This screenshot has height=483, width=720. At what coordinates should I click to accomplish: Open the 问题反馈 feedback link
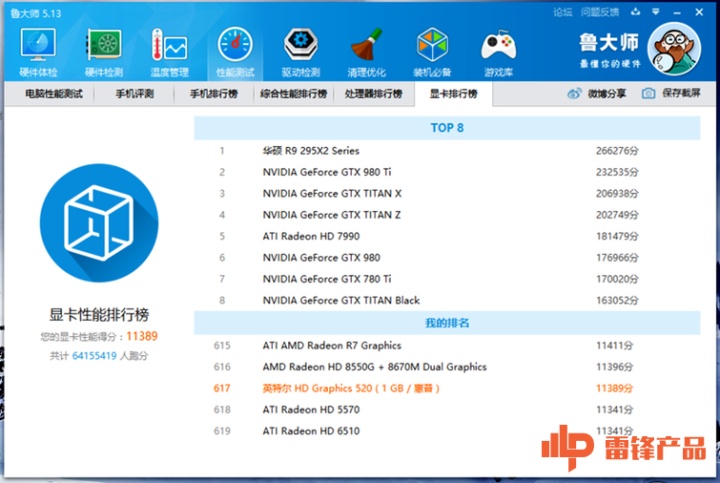tap(600, 12)
